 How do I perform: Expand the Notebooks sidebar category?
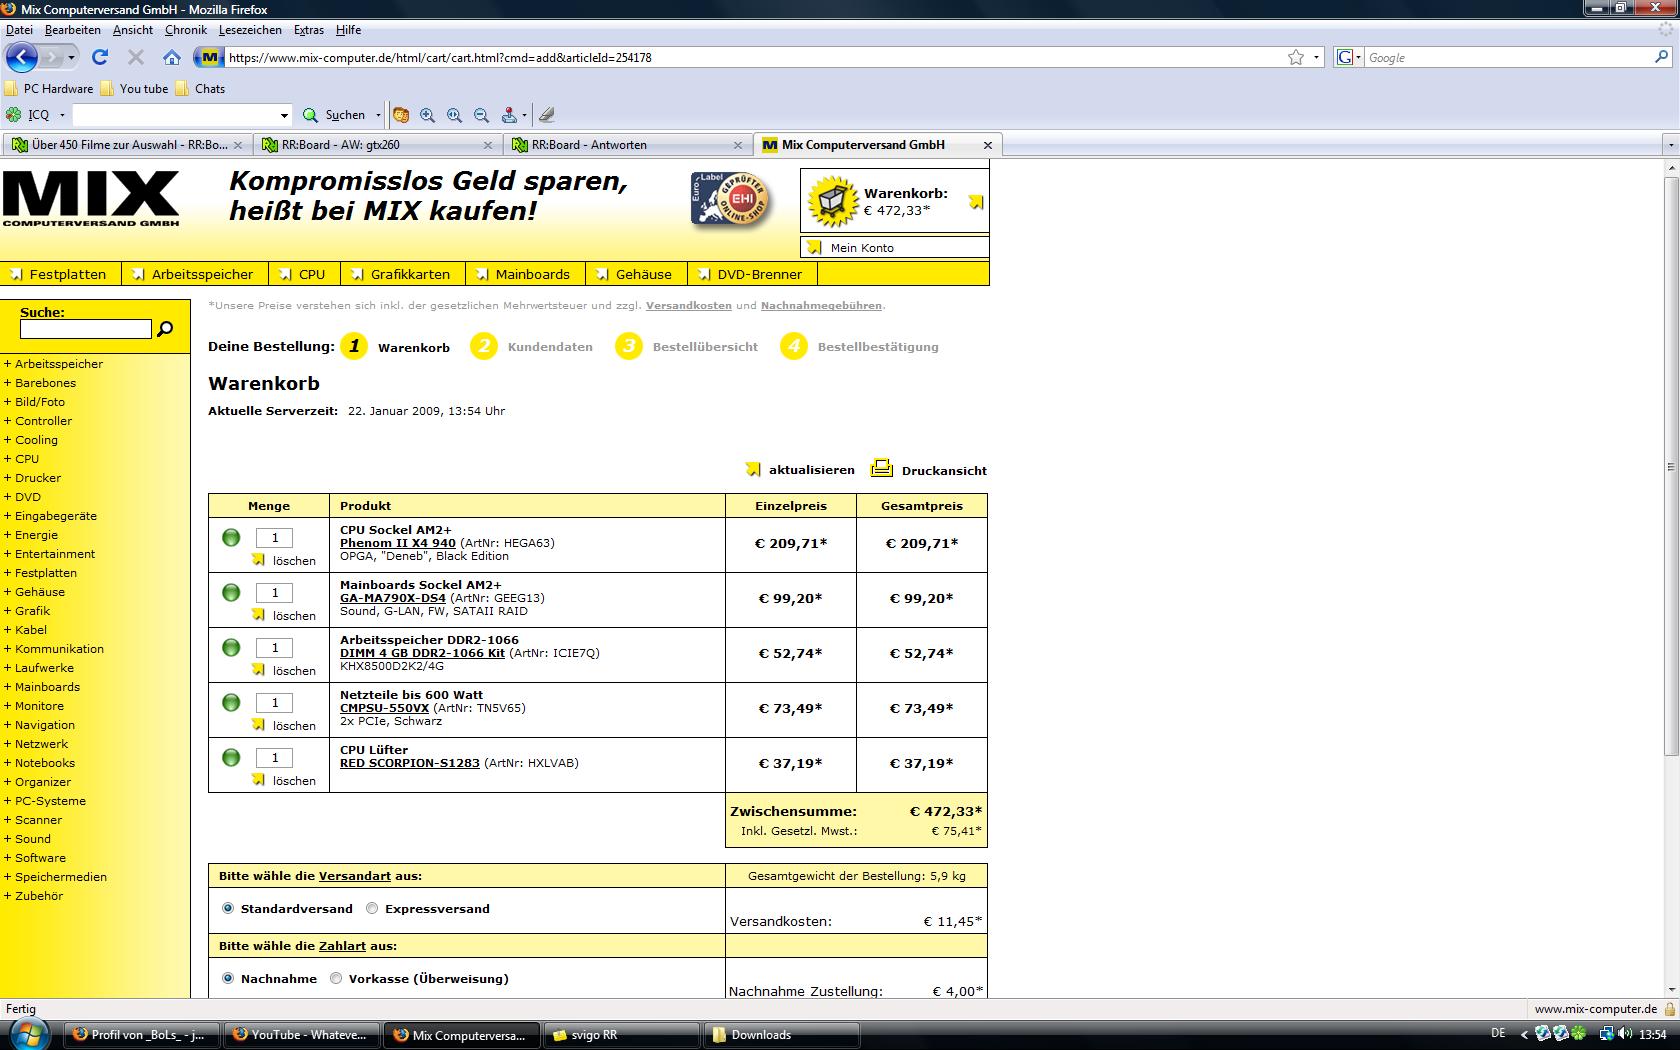tap(40, 763)
